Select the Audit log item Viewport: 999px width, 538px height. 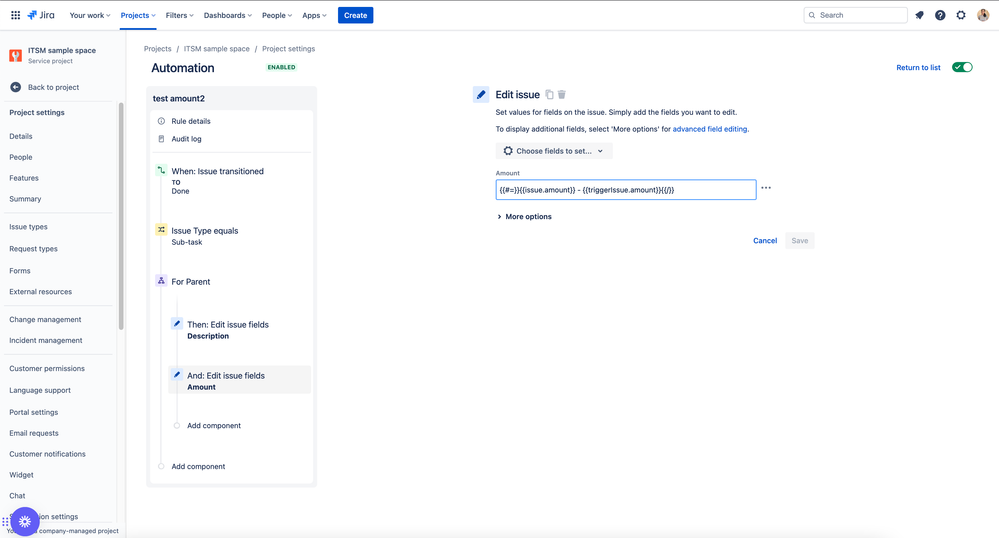186,139
